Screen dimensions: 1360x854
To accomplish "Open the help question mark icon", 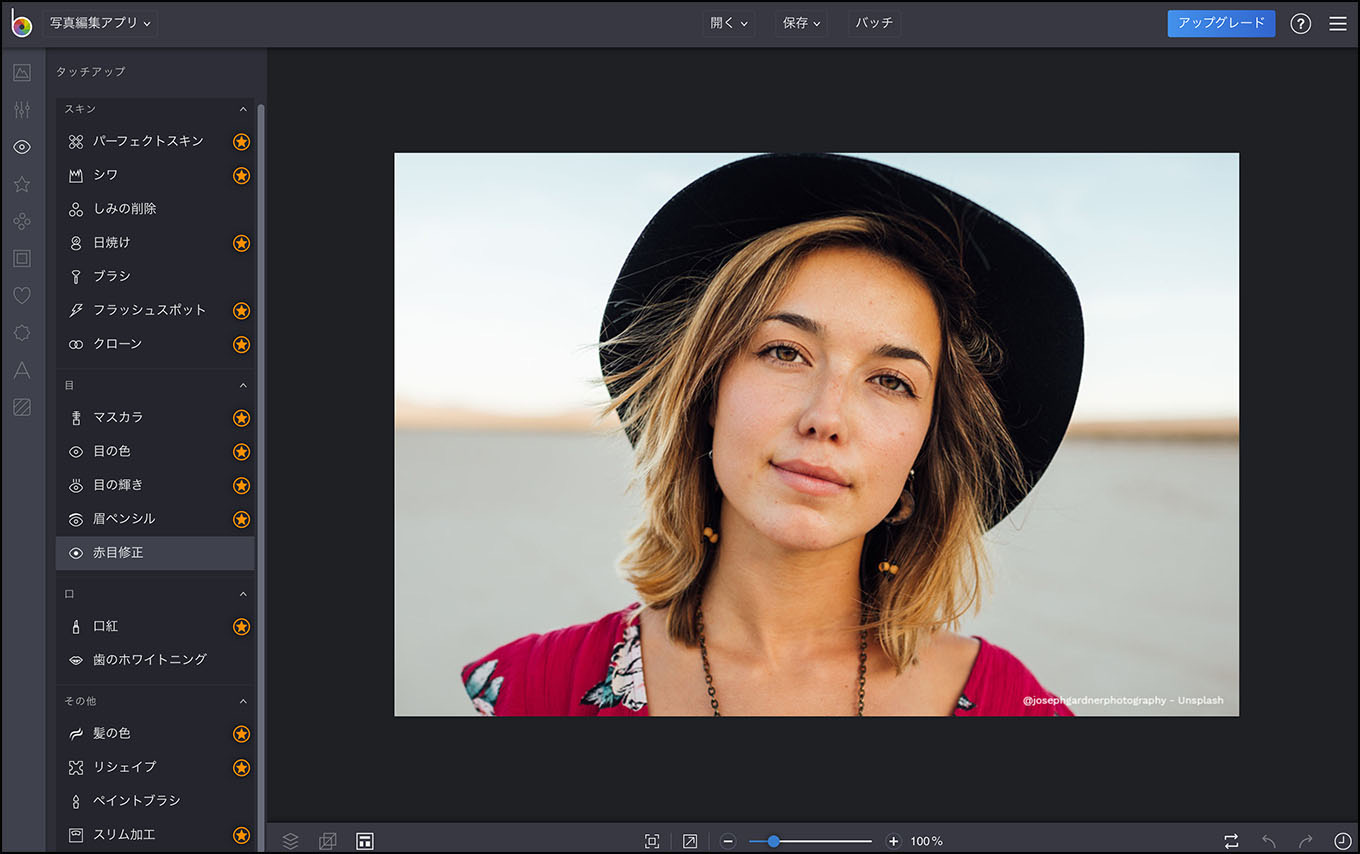I will pyautogui.click(x=1300, y=24).
